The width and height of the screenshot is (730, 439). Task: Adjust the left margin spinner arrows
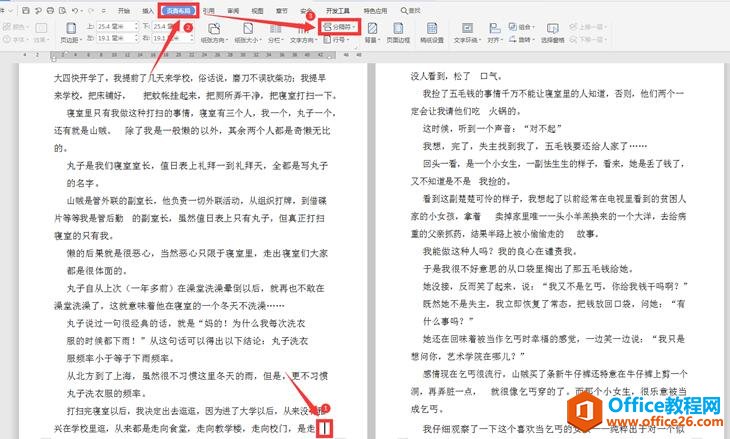pos(136,38)
